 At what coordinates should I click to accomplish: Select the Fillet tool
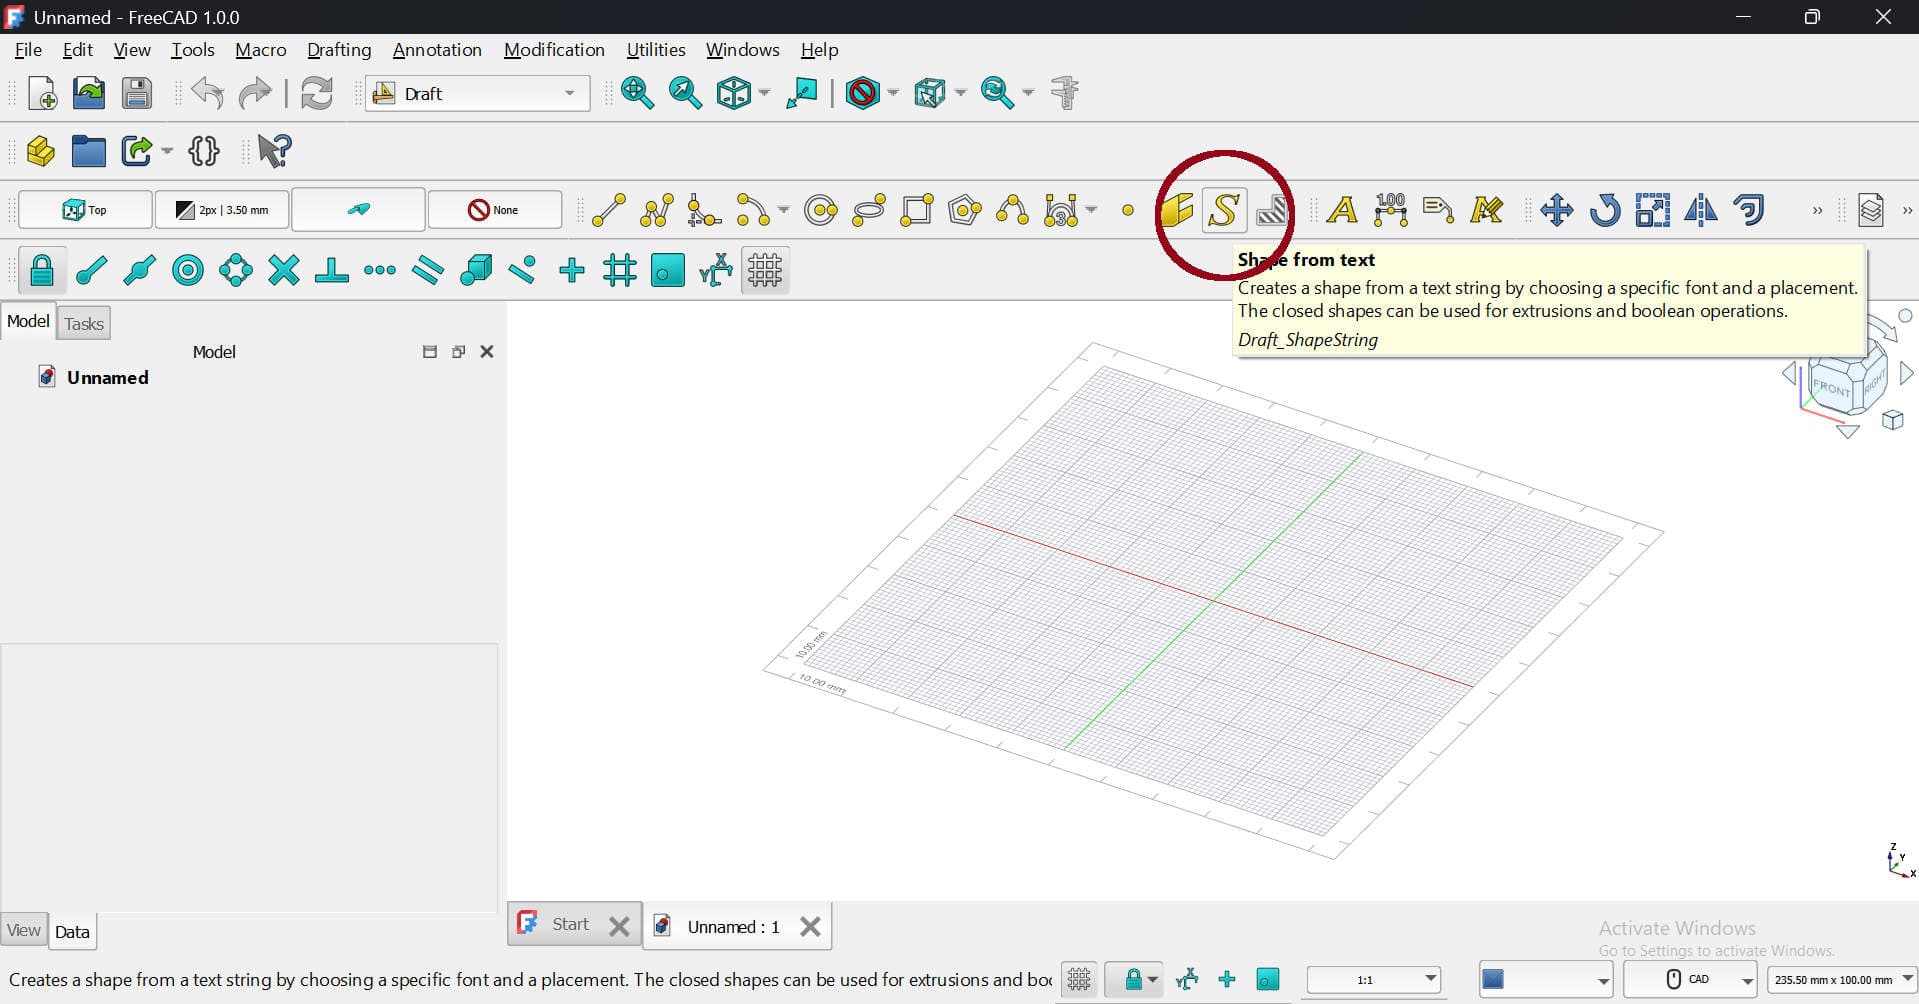click(x=705, y=210)
